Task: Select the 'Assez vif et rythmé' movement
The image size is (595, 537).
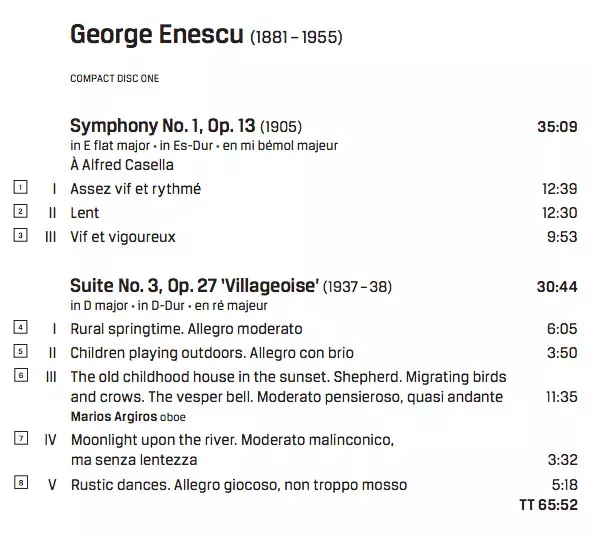Action: [135, 189]
